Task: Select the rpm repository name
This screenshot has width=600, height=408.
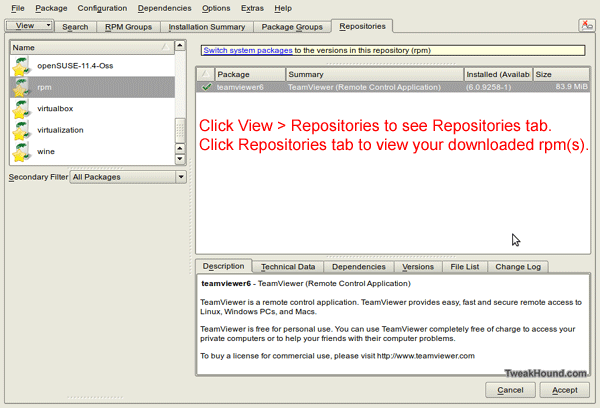Action: pyautogui.click(x=44, y=87)
